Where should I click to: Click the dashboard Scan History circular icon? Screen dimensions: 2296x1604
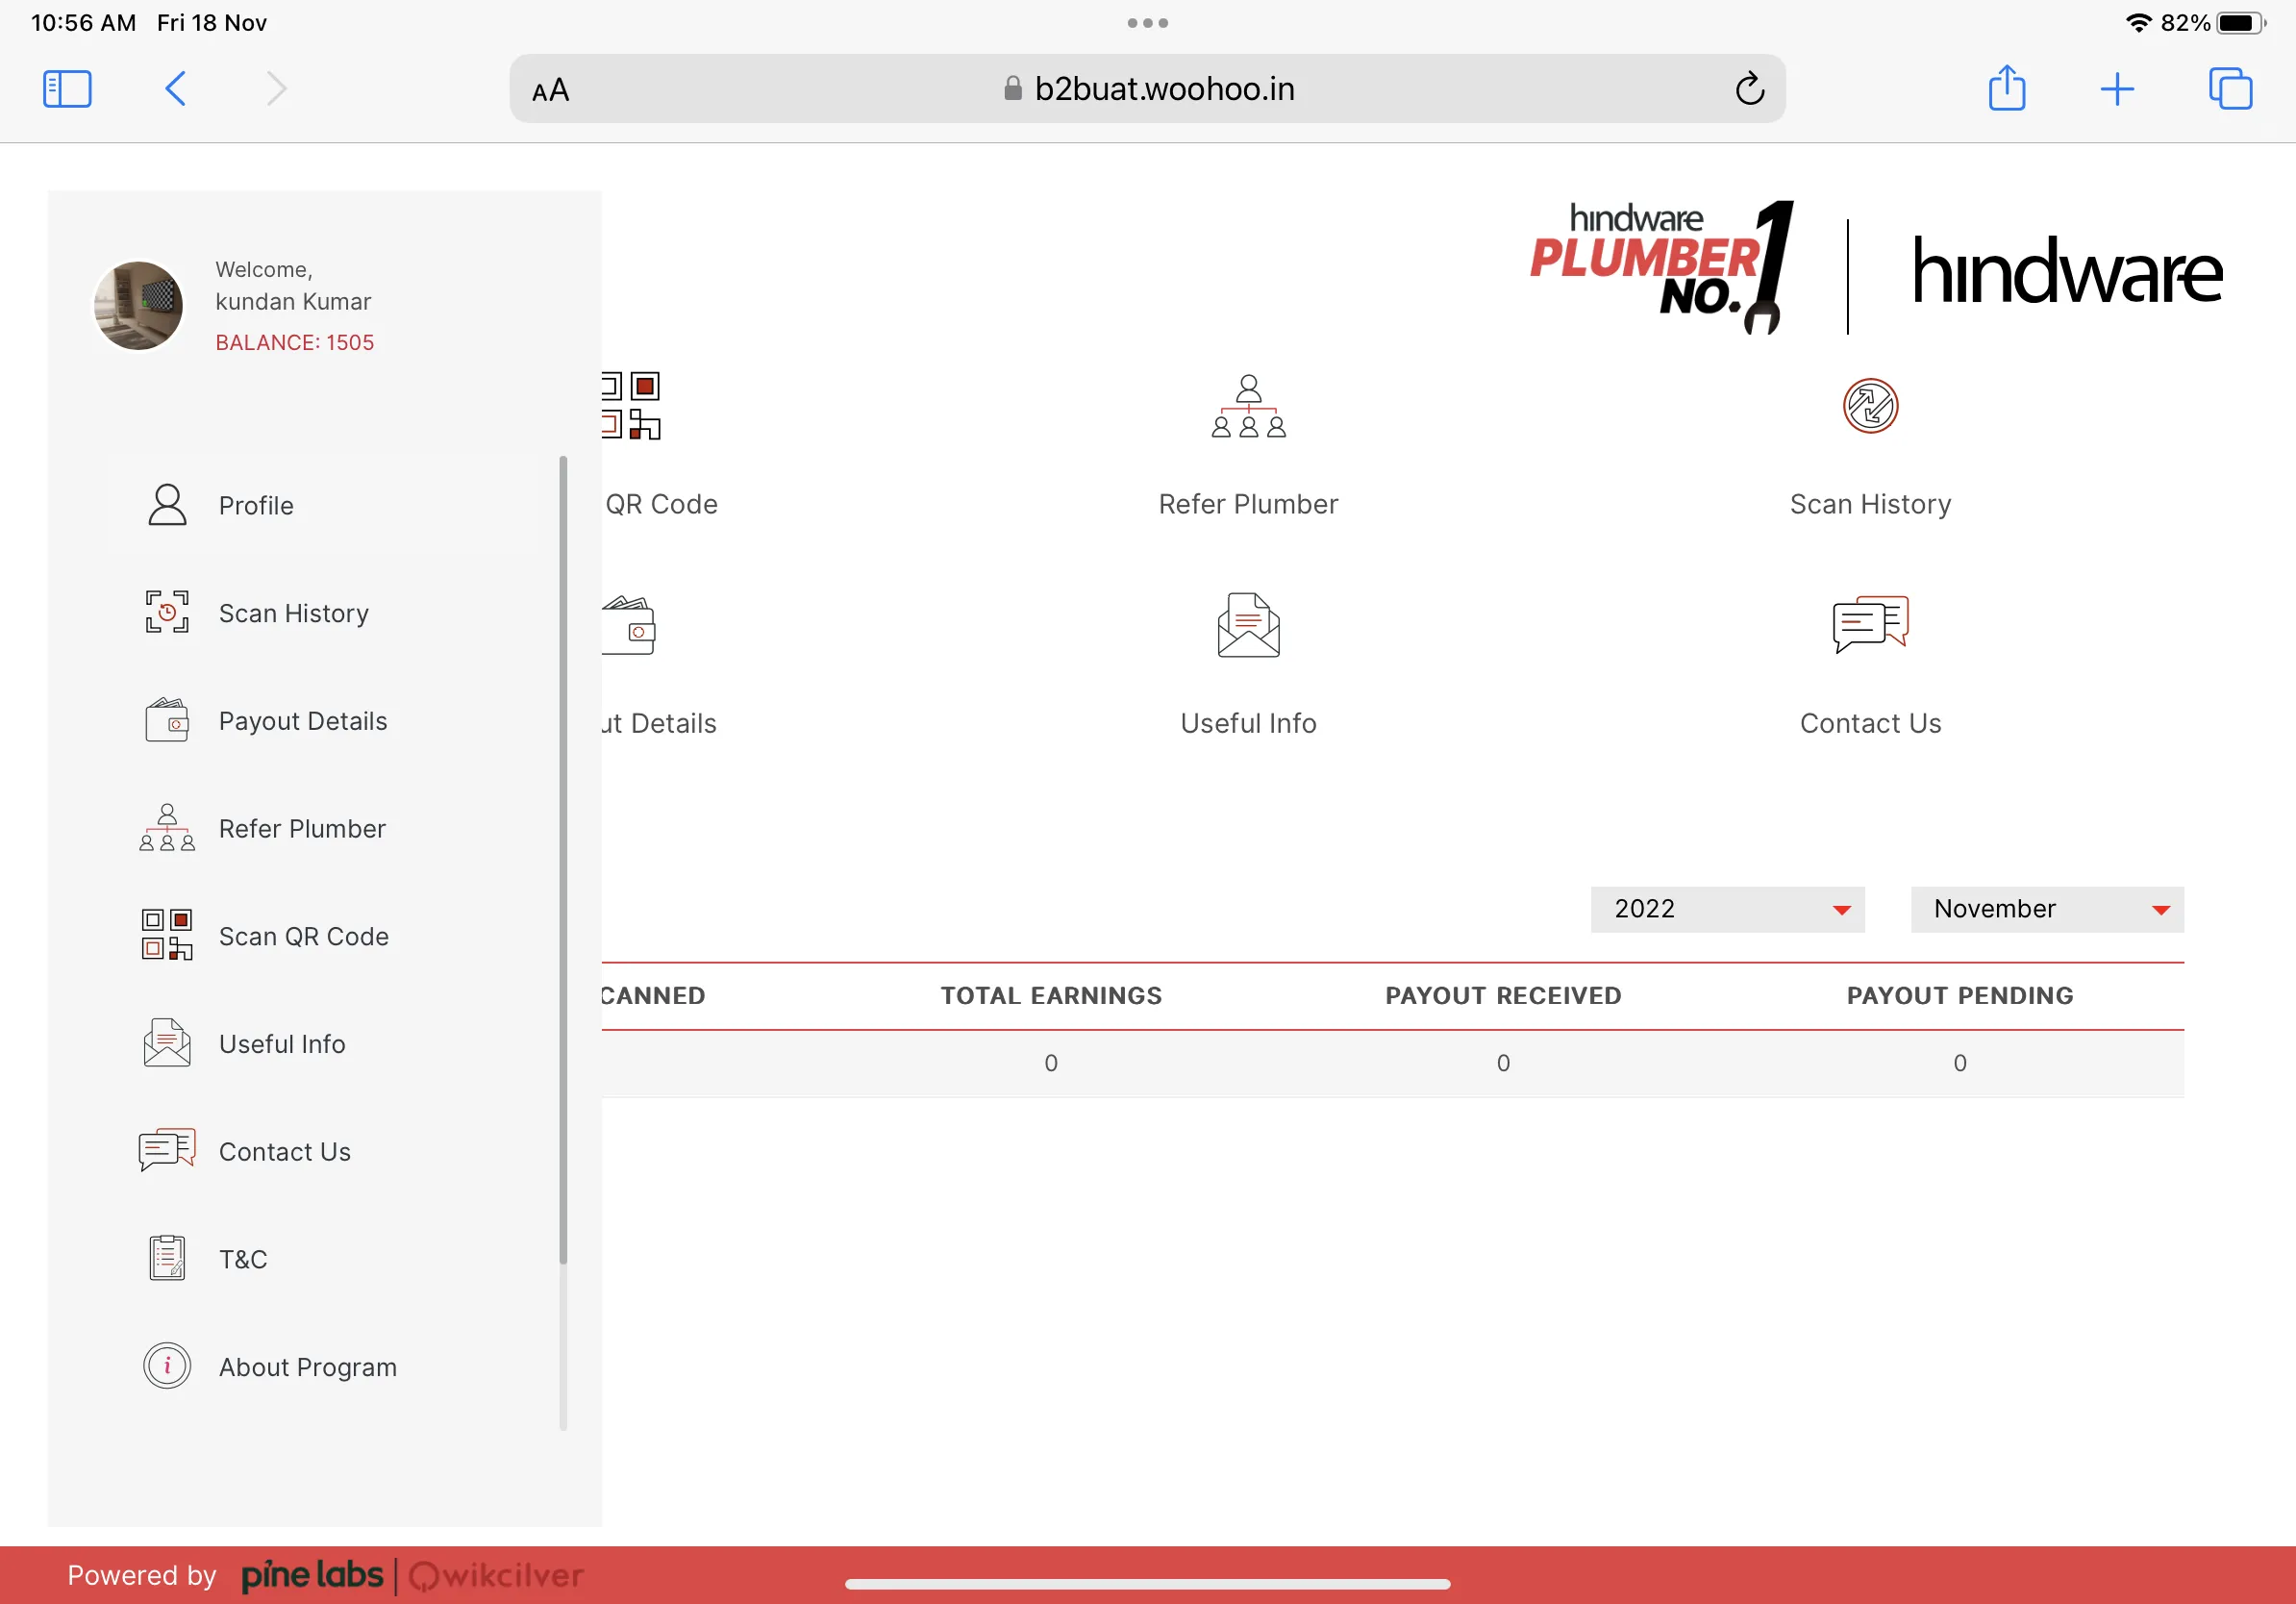[x=1870, y=406]
